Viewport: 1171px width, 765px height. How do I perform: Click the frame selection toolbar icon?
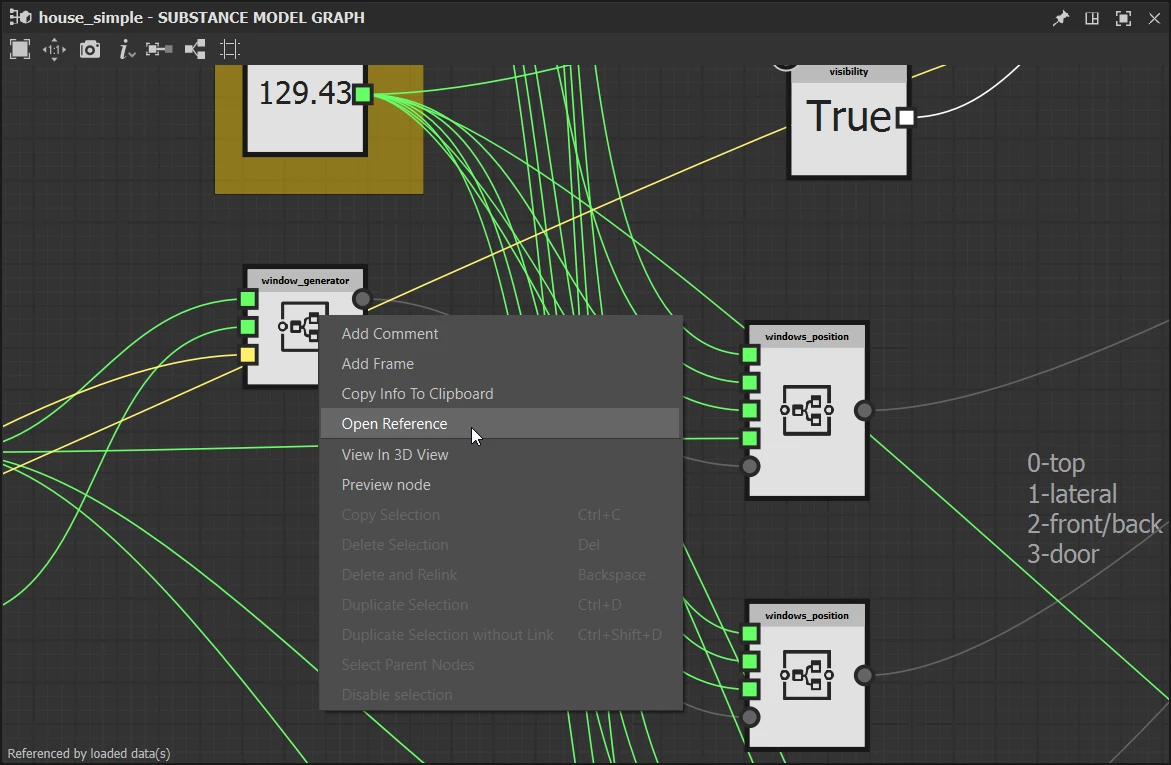[x=230, y=49]
